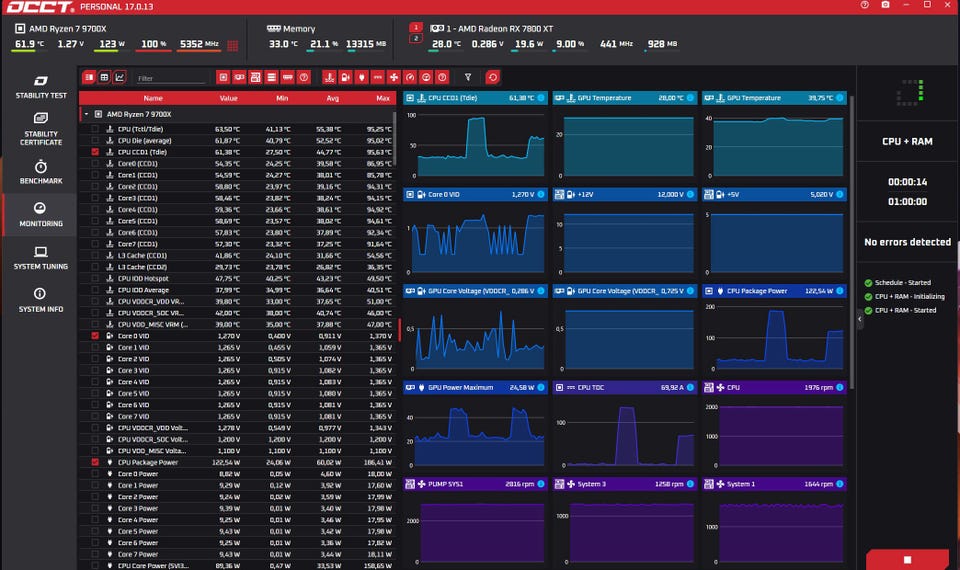The height and width of the screenshot is (570, 960).
Task: Open help icon in the title bar
Action: point(864,5)
